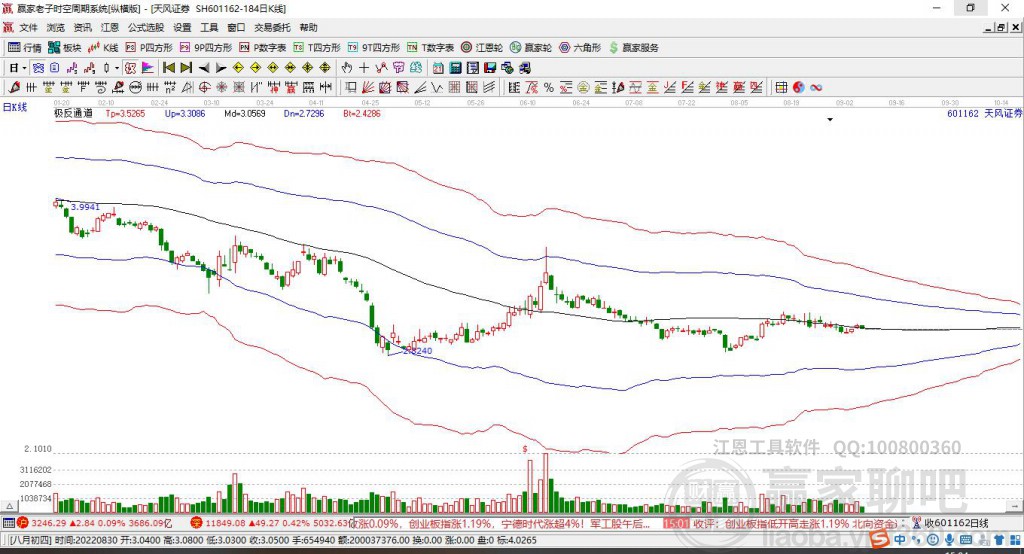Viewport: 1024px width, 554px height.
Task: Open the T四方形 tool
Action: click(x=317, y=48)
